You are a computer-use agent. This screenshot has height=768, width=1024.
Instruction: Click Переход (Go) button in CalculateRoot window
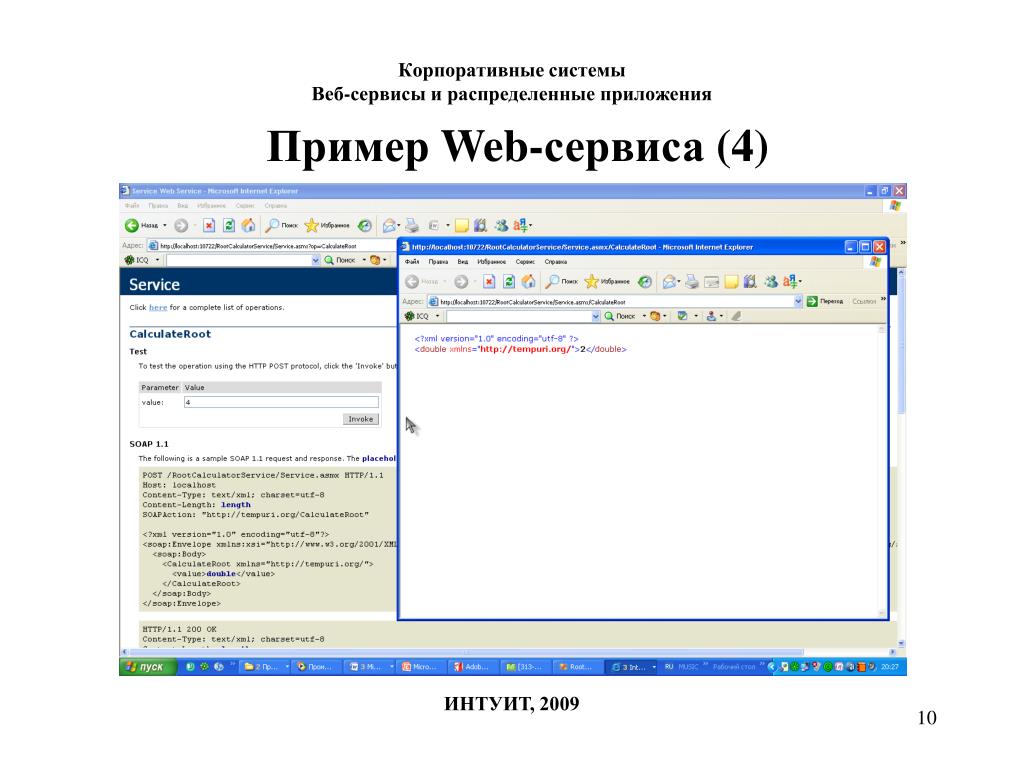(825, 302)
